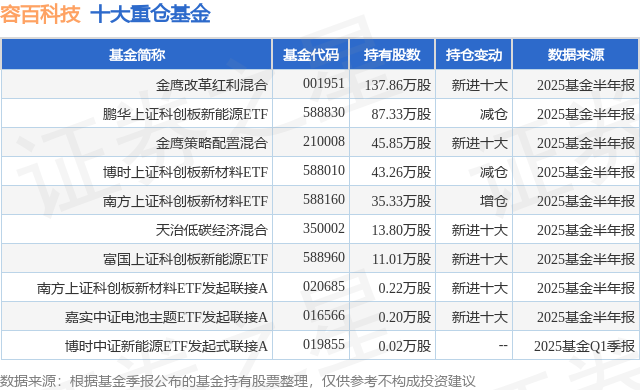
Task: Click the 137.86万股 holdings cell
Action: point(398,85)
